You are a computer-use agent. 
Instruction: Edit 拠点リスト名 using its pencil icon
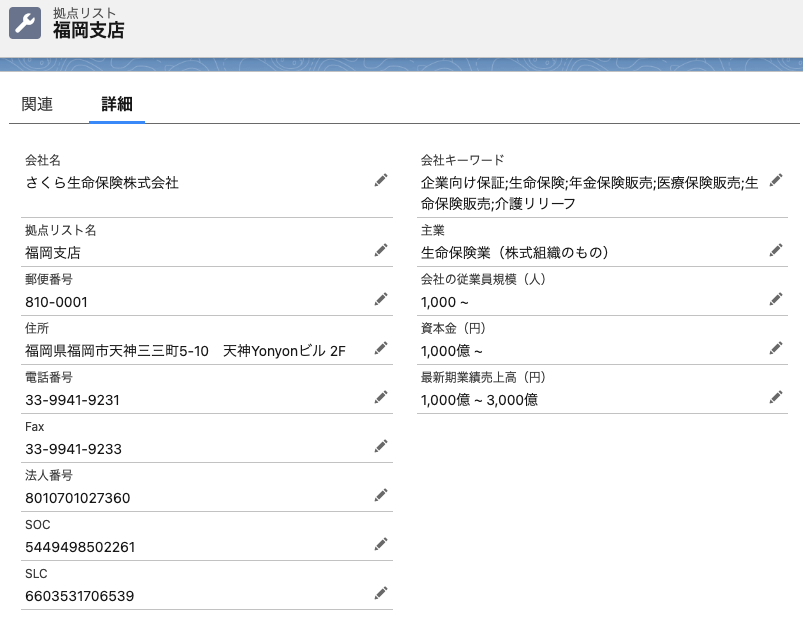(381, 250)
